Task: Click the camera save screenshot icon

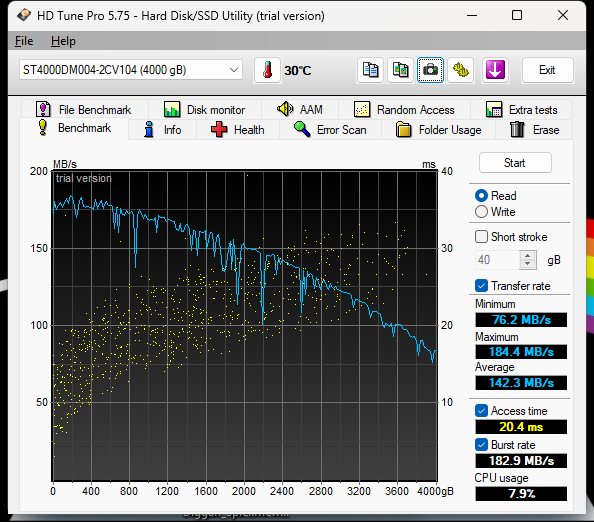Action: [430, 70]
